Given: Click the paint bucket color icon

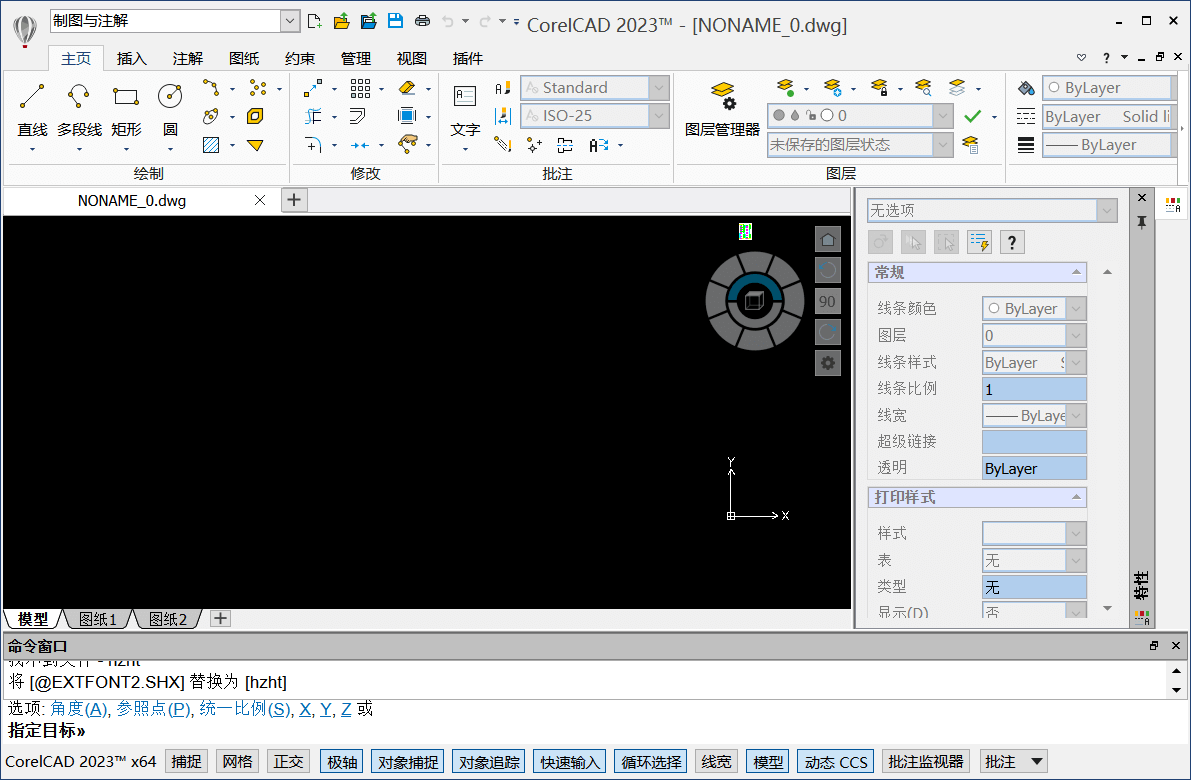Looking at the screenshot, I should pyautogui.click(x=1026, y=88).
